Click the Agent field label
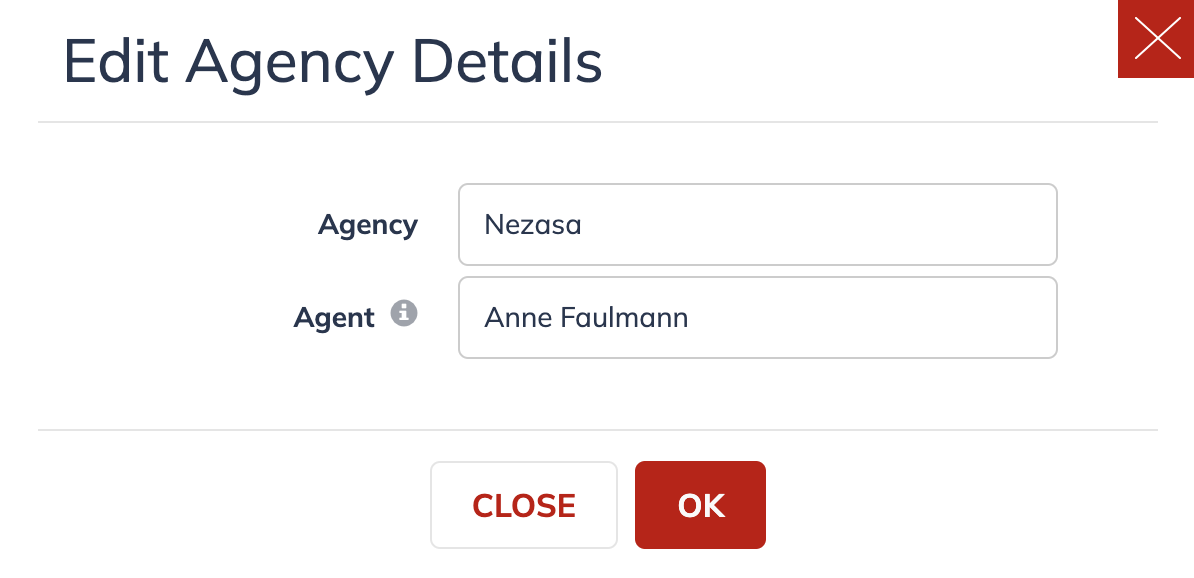Screen dimensions: 1194x578 [334, 318]
